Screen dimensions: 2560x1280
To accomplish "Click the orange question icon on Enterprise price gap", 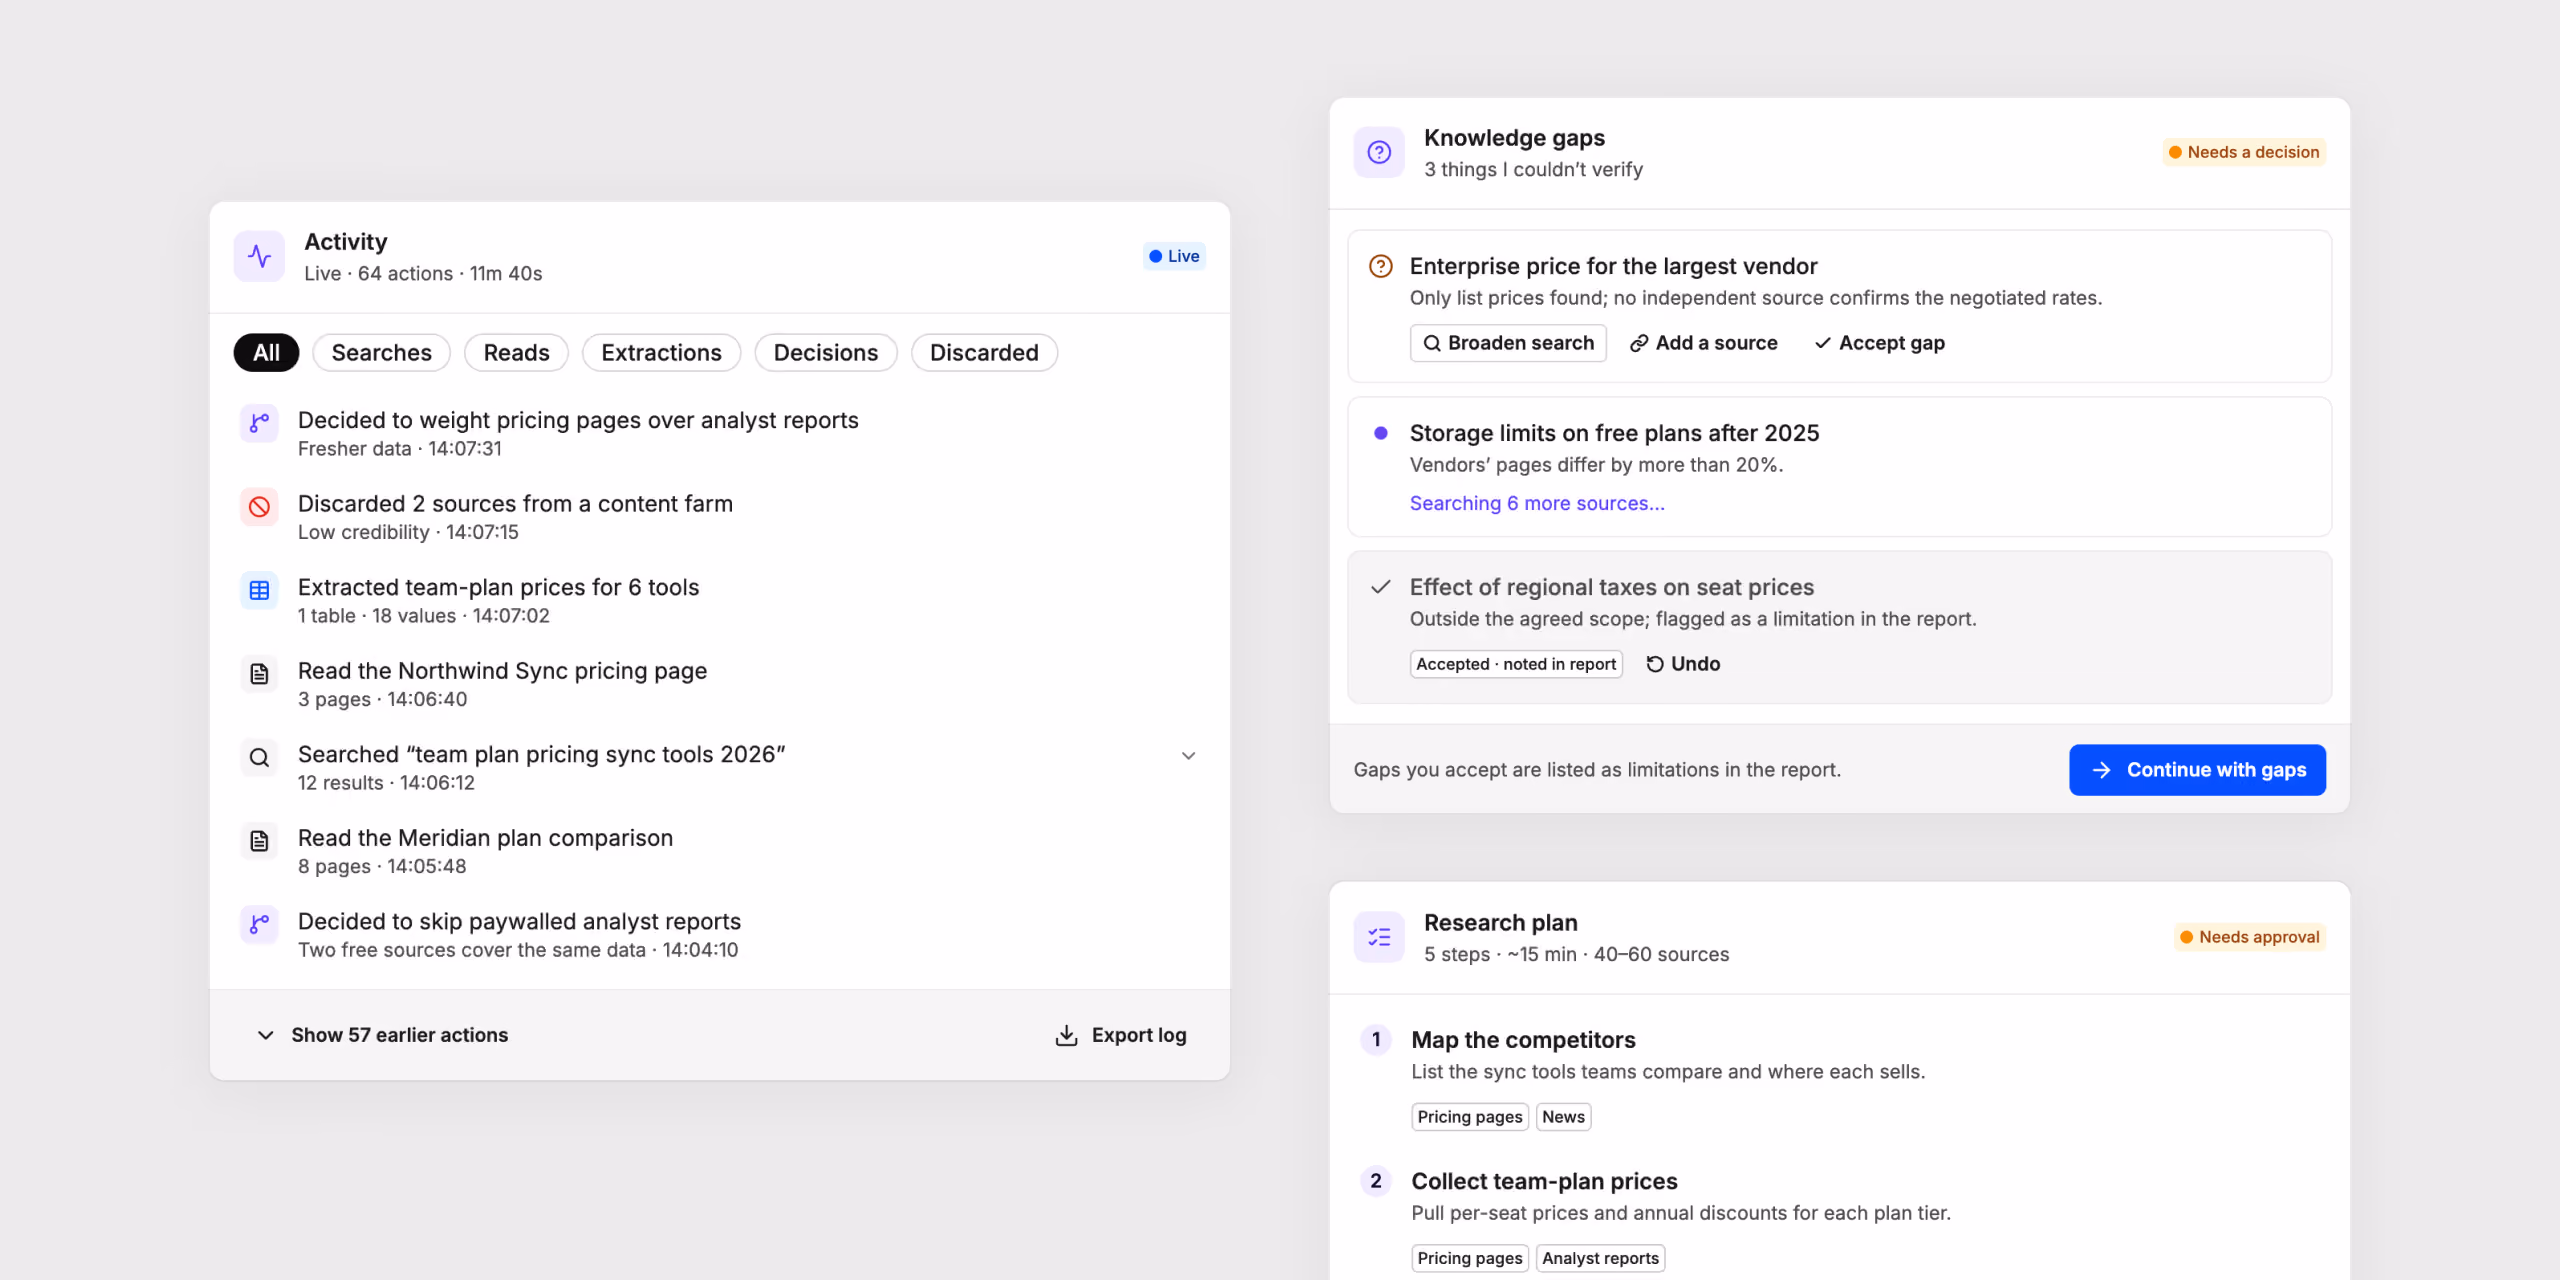I will (x=1381, y=266).
